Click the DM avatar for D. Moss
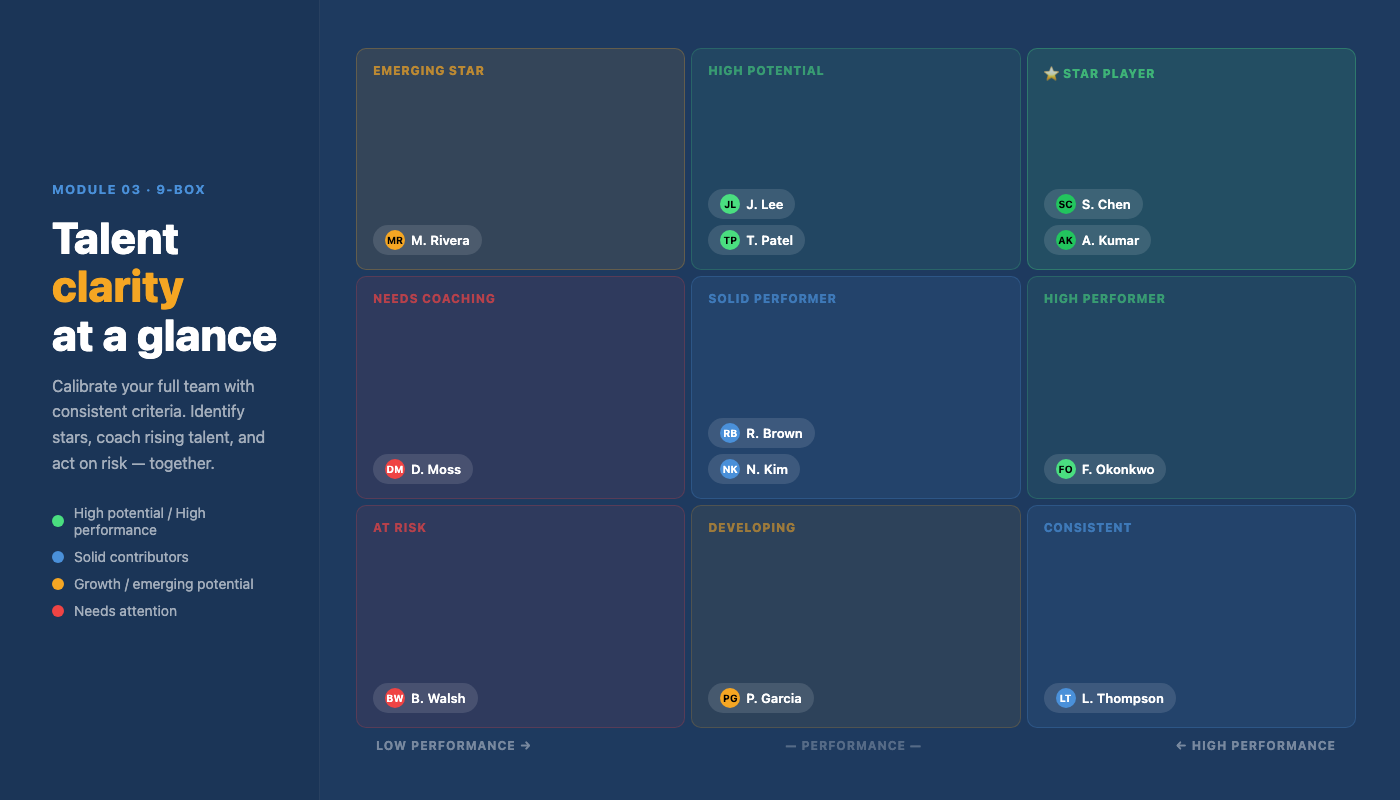Screen dimensions: 1400x800 pyautogui.click(x=395, y=469)
